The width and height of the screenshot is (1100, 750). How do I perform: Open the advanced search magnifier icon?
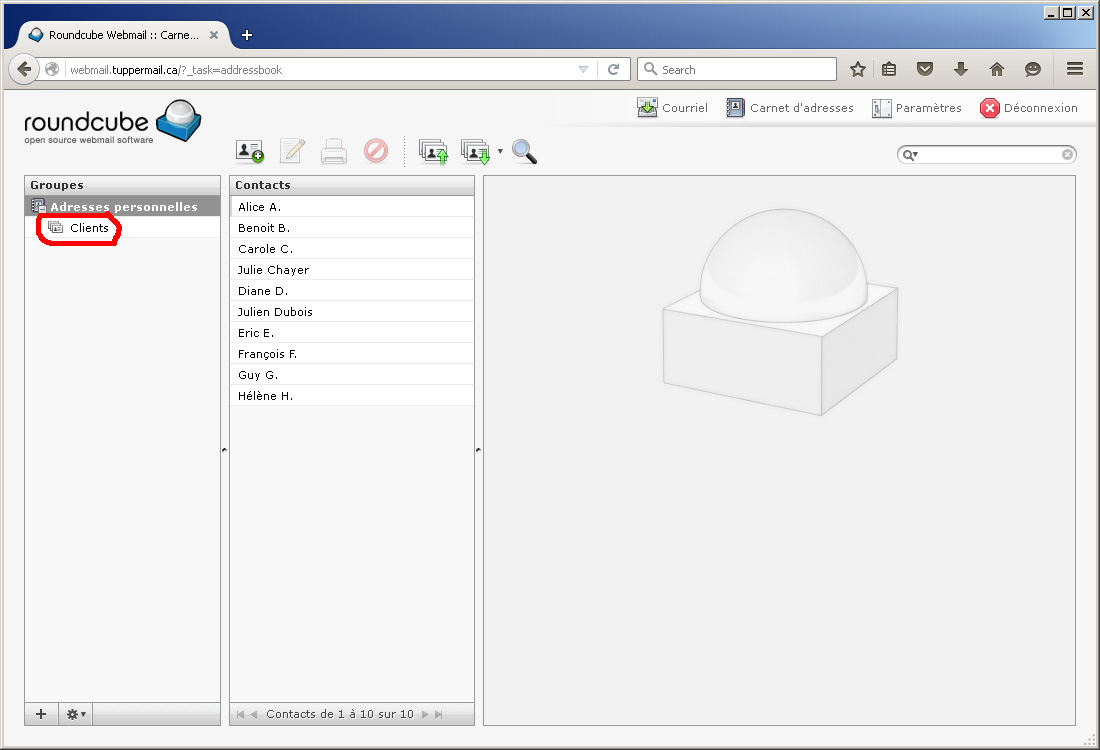point(524,151)
